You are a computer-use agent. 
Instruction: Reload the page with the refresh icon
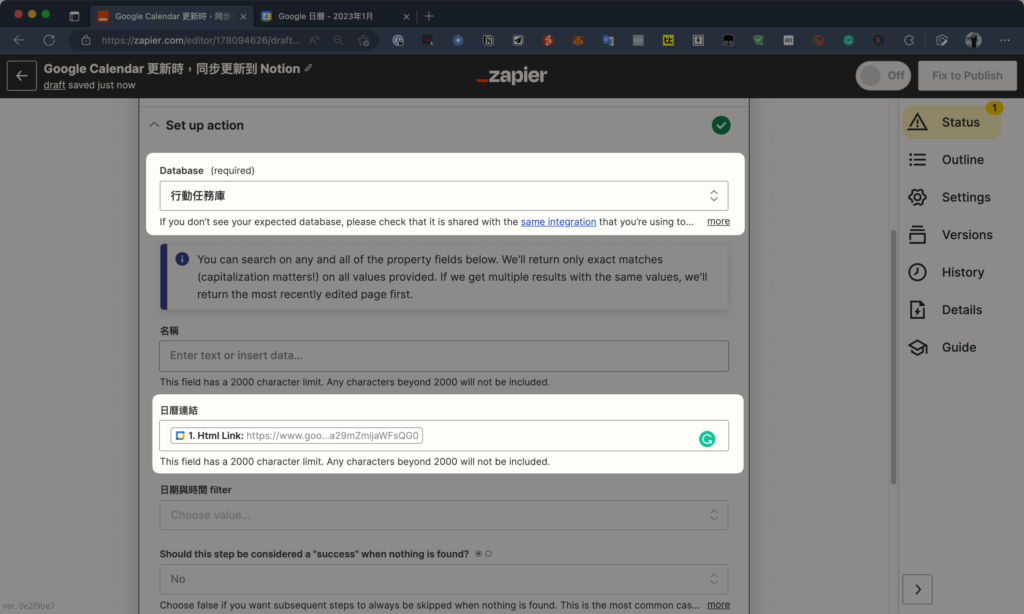tap(49, 40)
